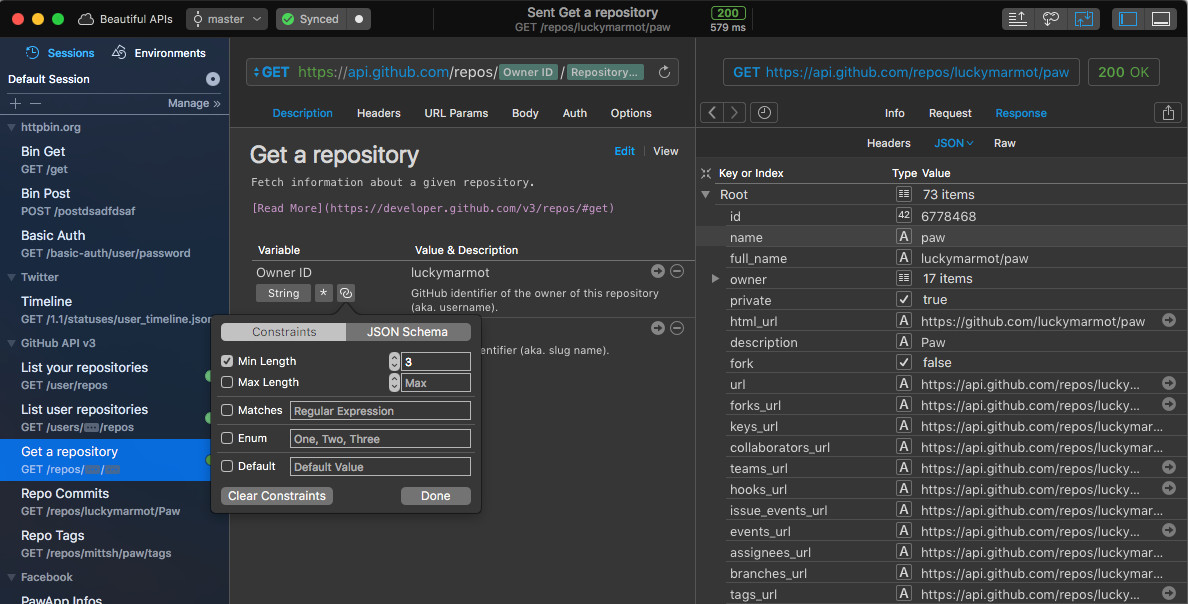Click the share/export icon in the response panel
Viewport: 1188px width, 604px height.
point(1168,113)
